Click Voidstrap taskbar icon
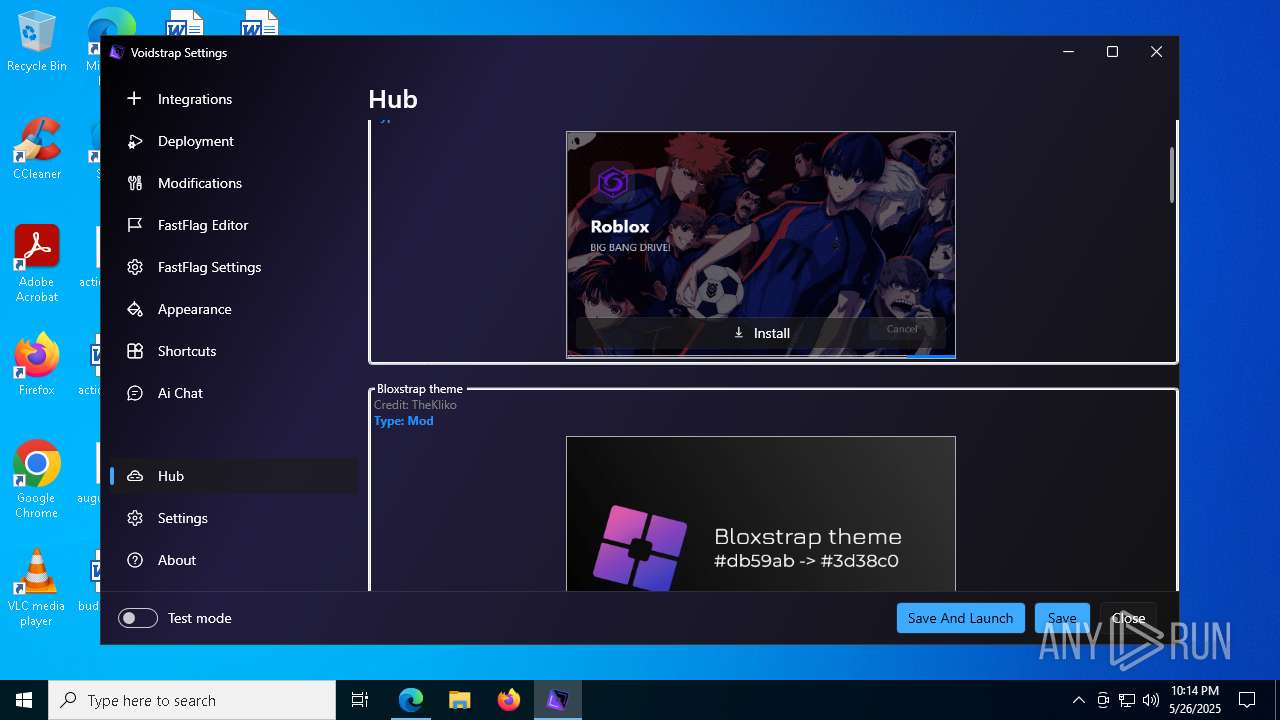Image resolution: width=1280 pixels, height=720 pixels. (557, 700)
